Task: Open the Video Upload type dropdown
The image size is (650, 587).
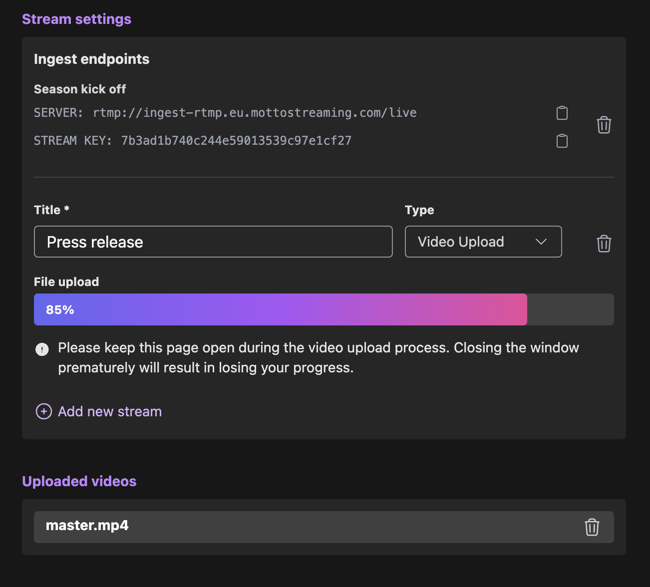Action: coord(483,242)
